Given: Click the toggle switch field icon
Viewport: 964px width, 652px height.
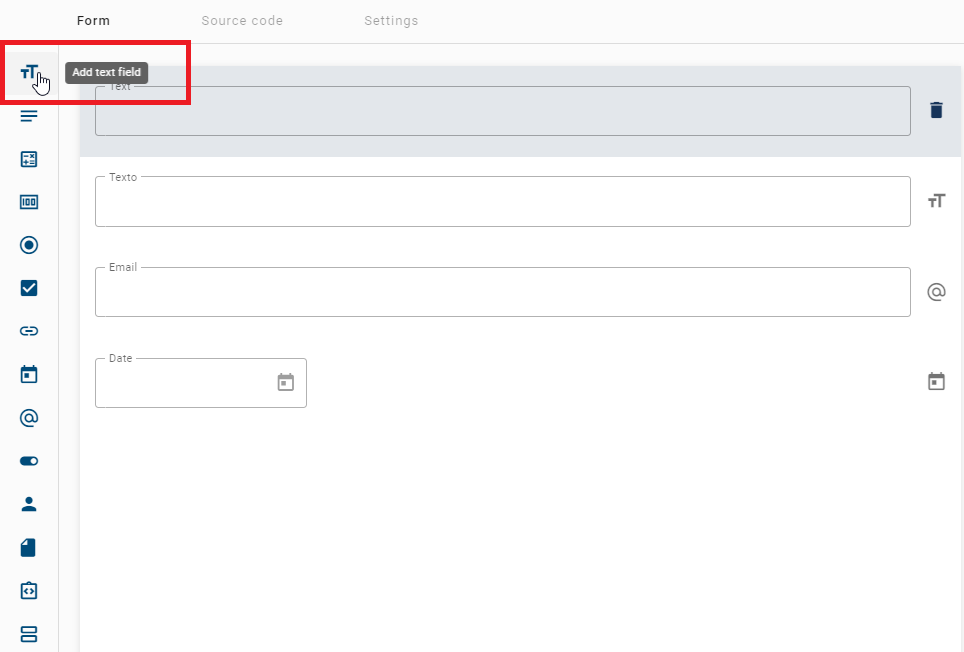Looking at the screenshot, I should [29, 460].
